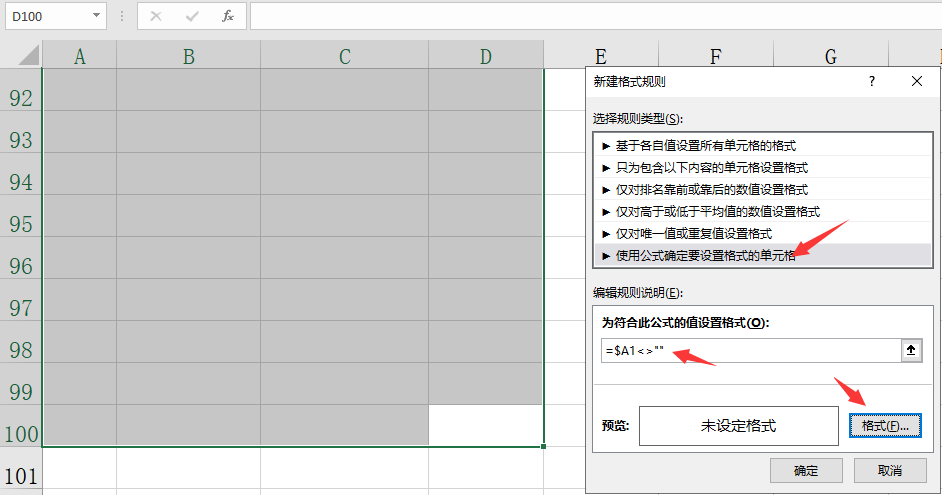Close the 新建格式规则 dialog

[x=917, y=81]
